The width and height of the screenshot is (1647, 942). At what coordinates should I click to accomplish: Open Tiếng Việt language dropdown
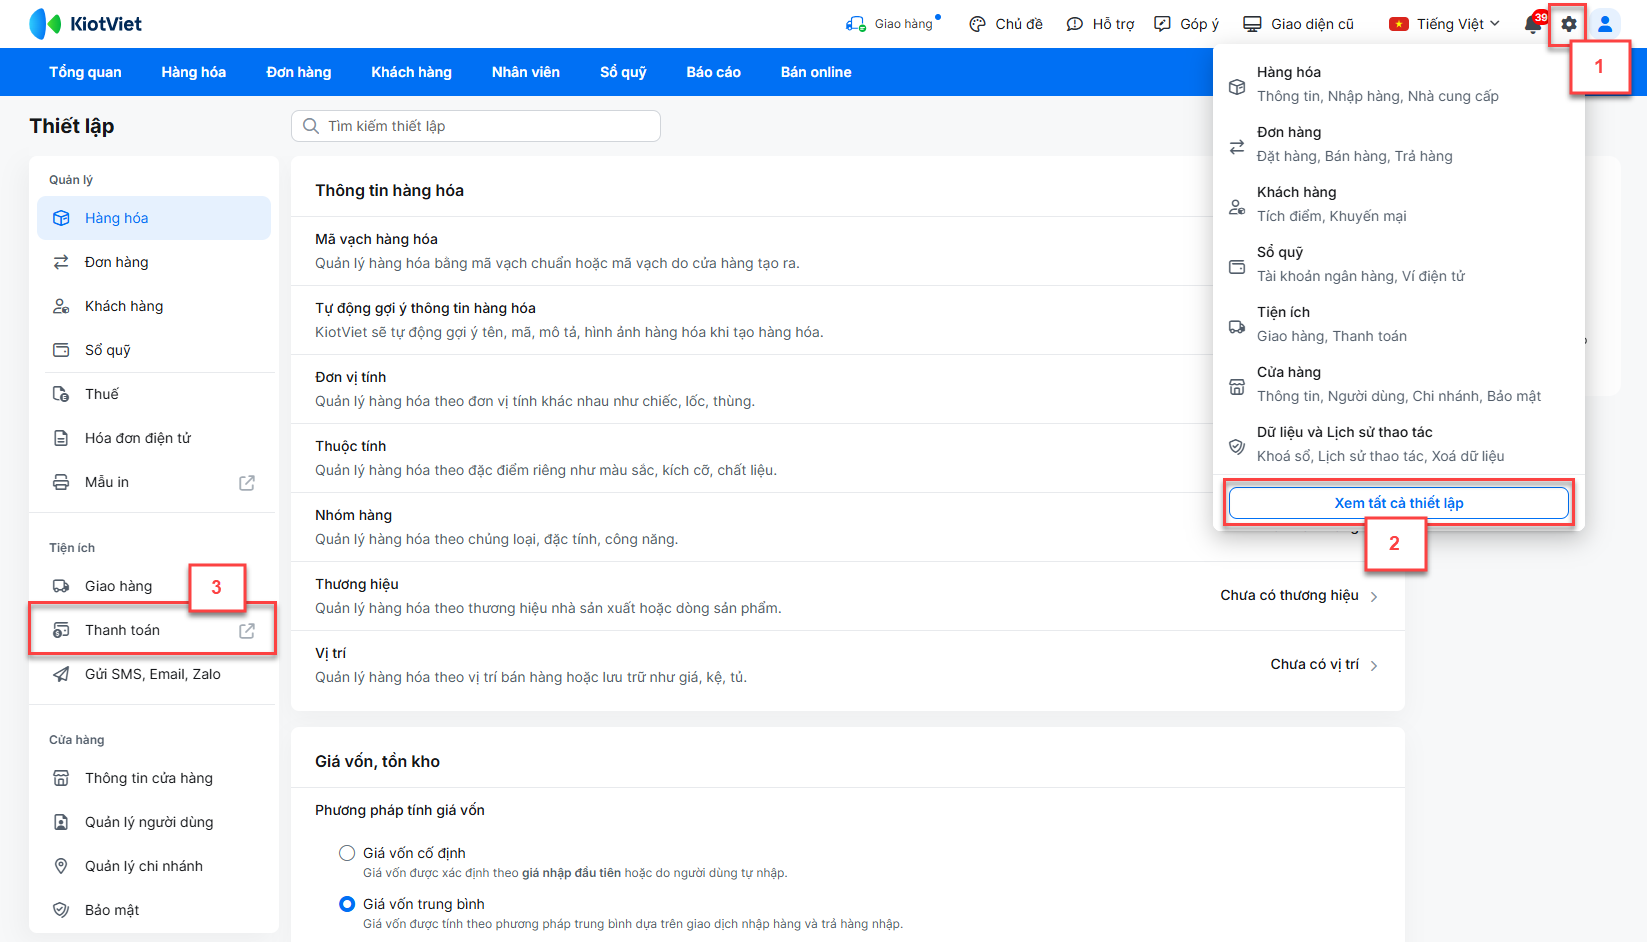pos(1445,24)
